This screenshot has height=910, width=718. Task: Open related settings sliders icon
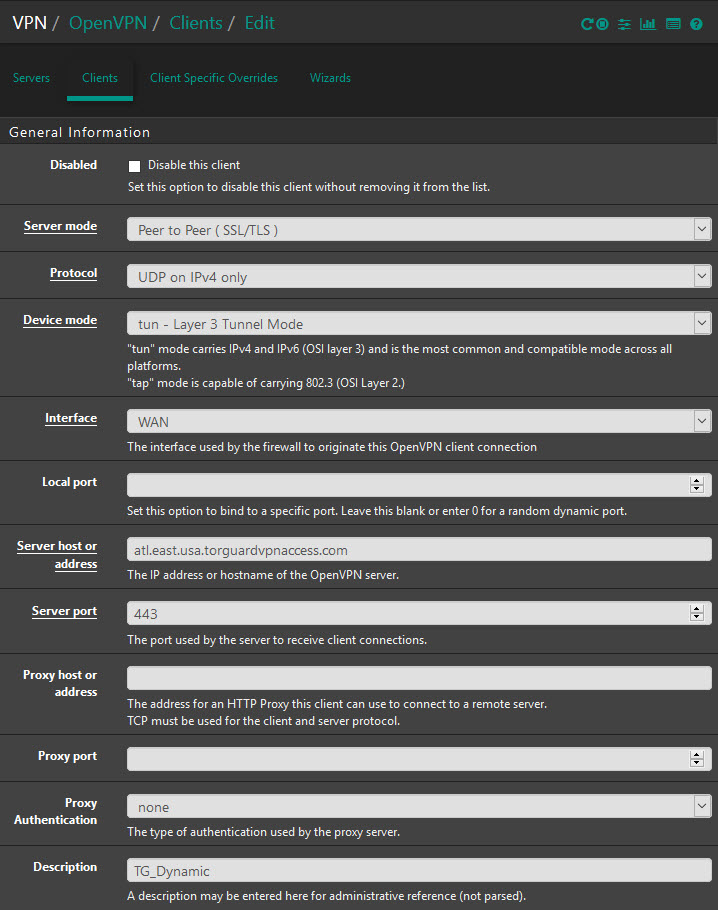click(624, 24)
